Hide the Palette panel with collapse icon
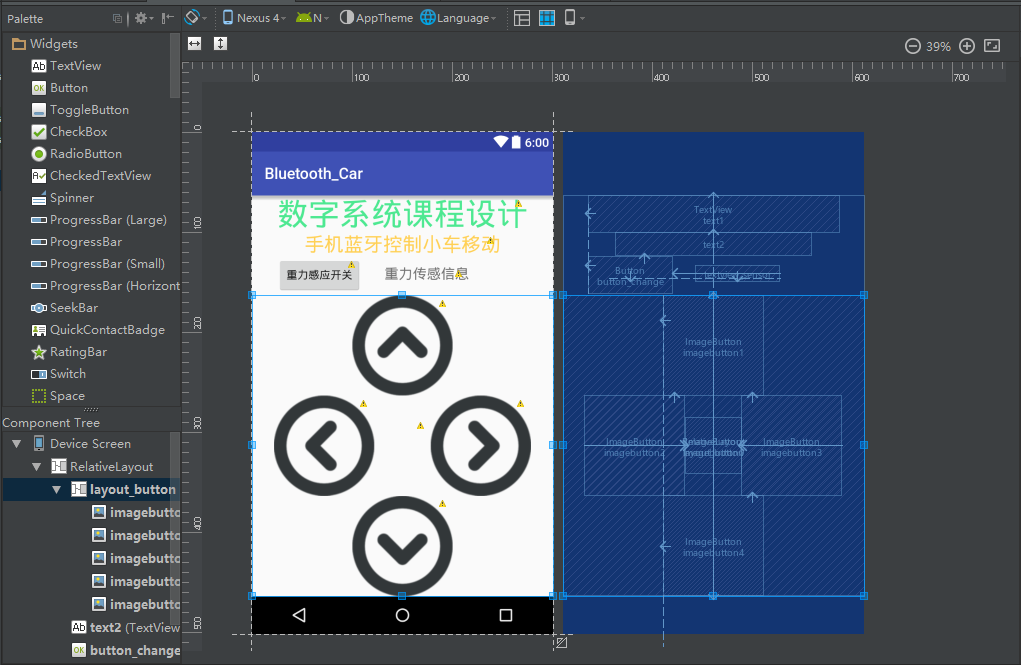 pyautogui.click(x=168, y=18)
